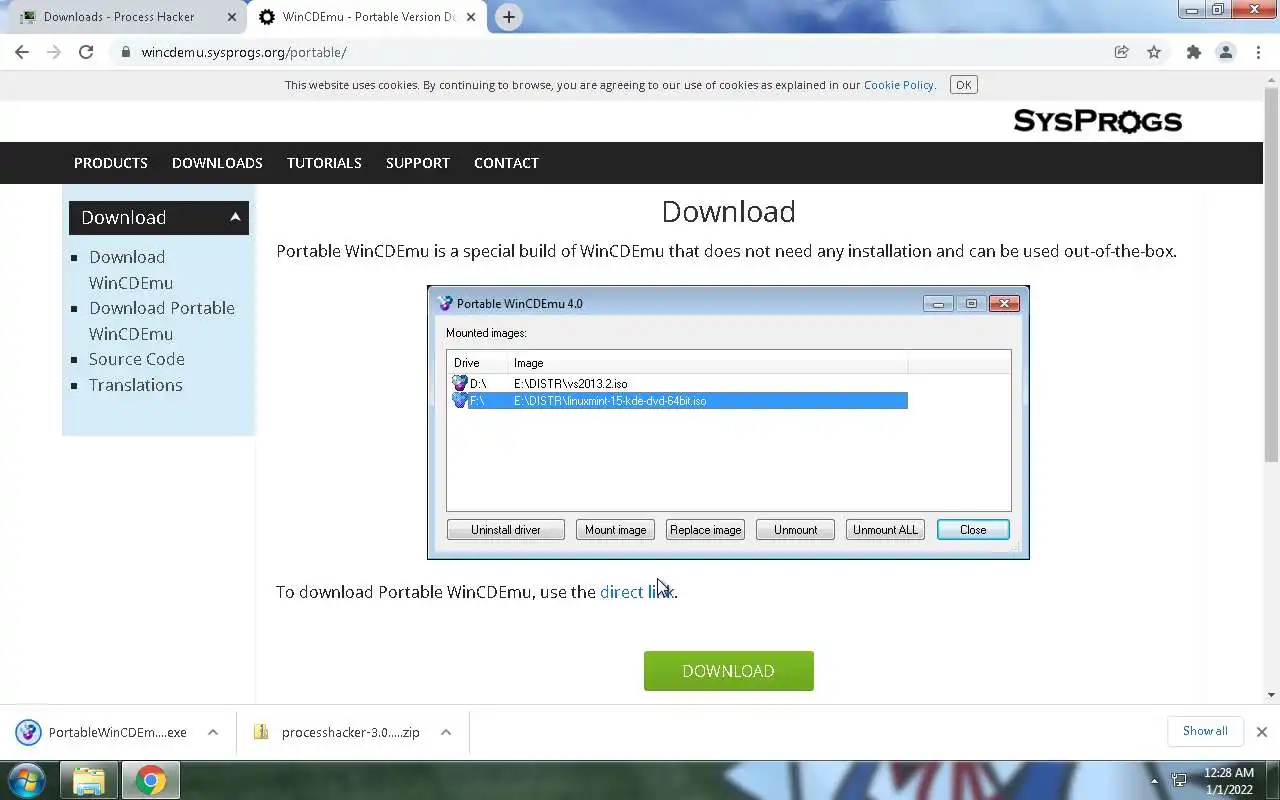The image size is (1280, 800).
Task: Go back to the previous page
Action: click(22, 52)
